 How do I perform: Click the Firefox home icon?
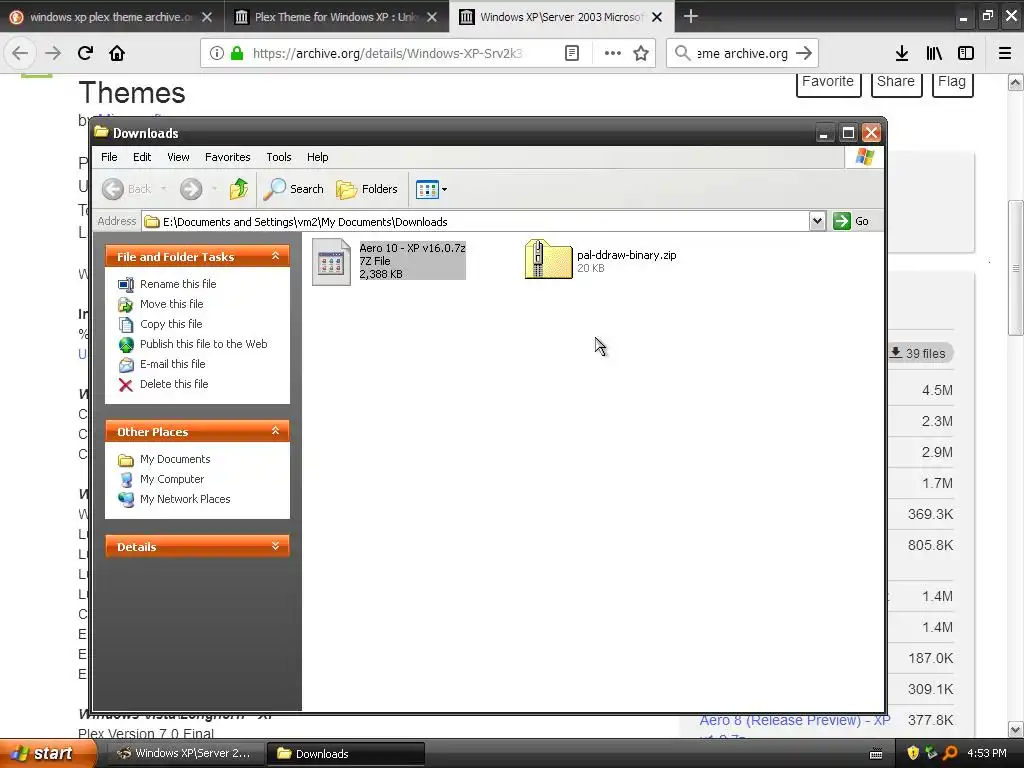point(117,53)
